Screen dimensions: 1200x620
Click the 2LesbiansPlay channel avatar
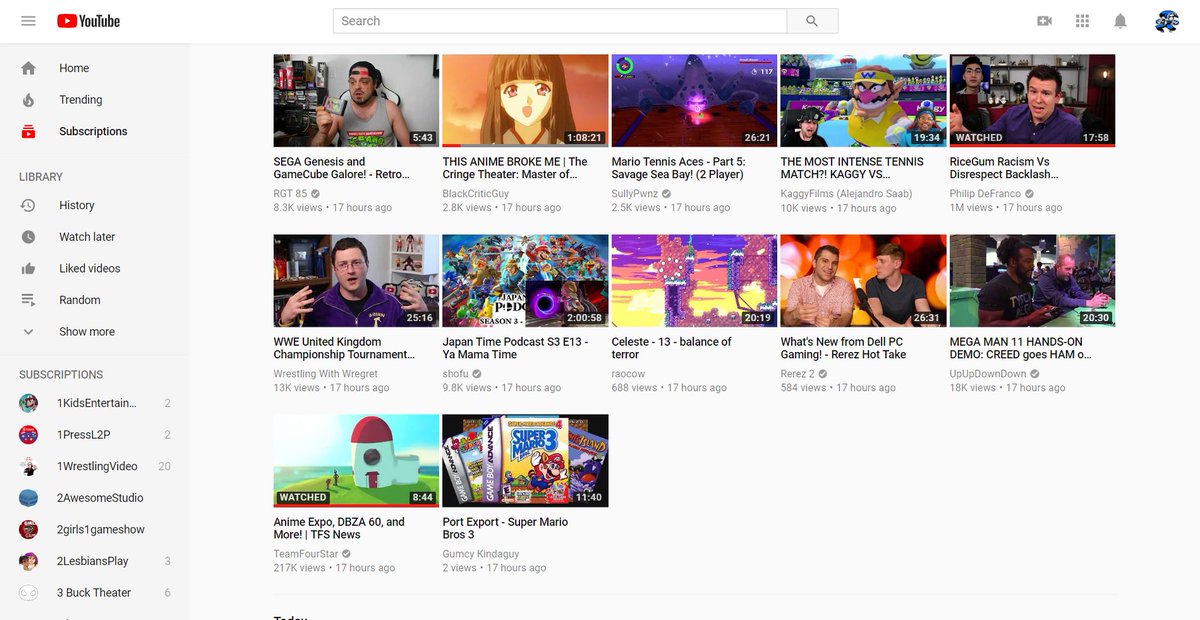pyautogui.click(x=28, y=561)
